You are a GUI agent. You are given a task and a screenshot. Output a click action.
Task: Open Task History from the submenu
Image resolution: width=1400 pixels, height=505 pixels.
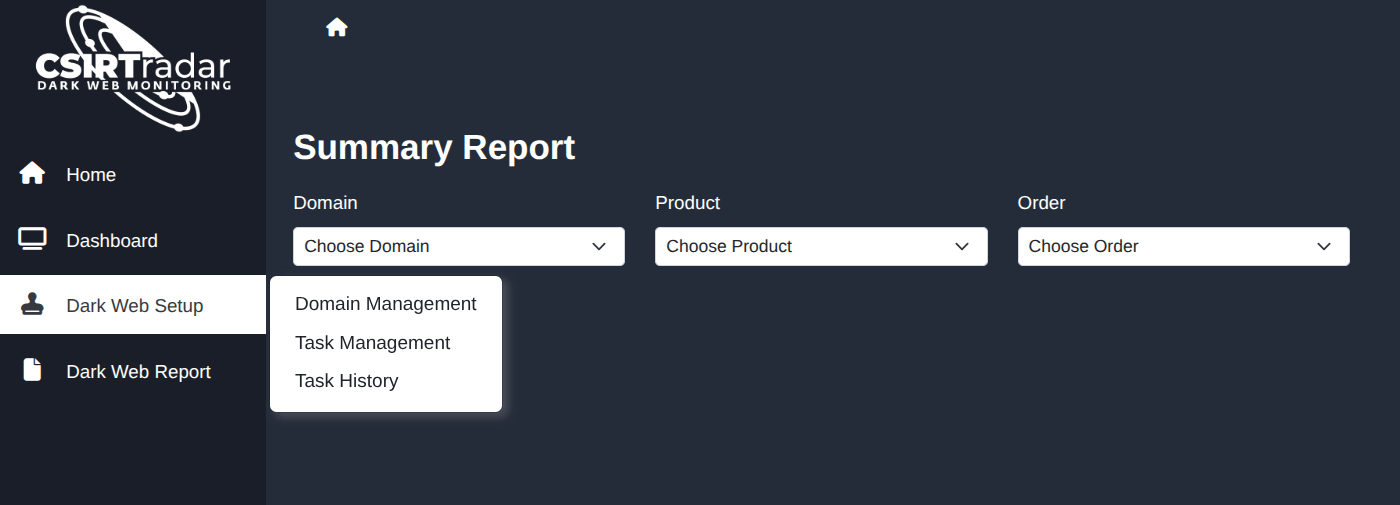(x=346, y=381)
